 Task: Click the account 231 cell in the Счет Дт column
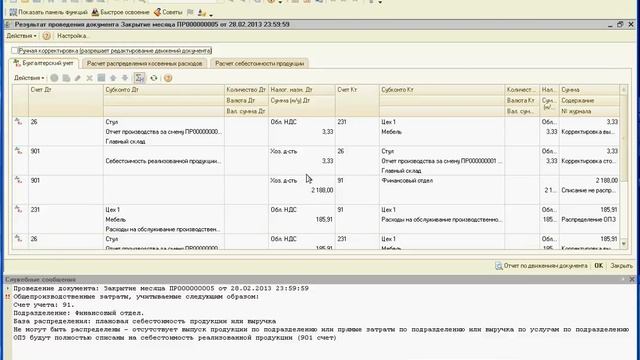(x=66, y=210)
